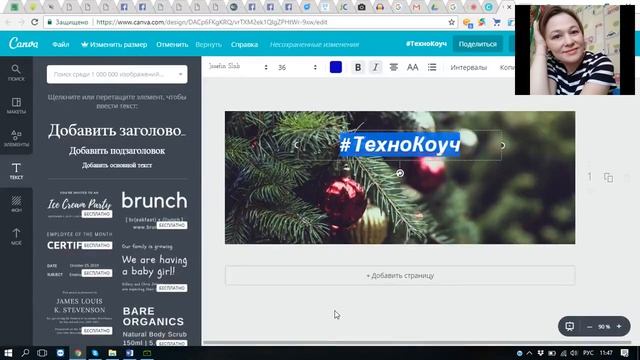
Task: Toggle bulleted list formatting
Action: click(x=432, y=67)
